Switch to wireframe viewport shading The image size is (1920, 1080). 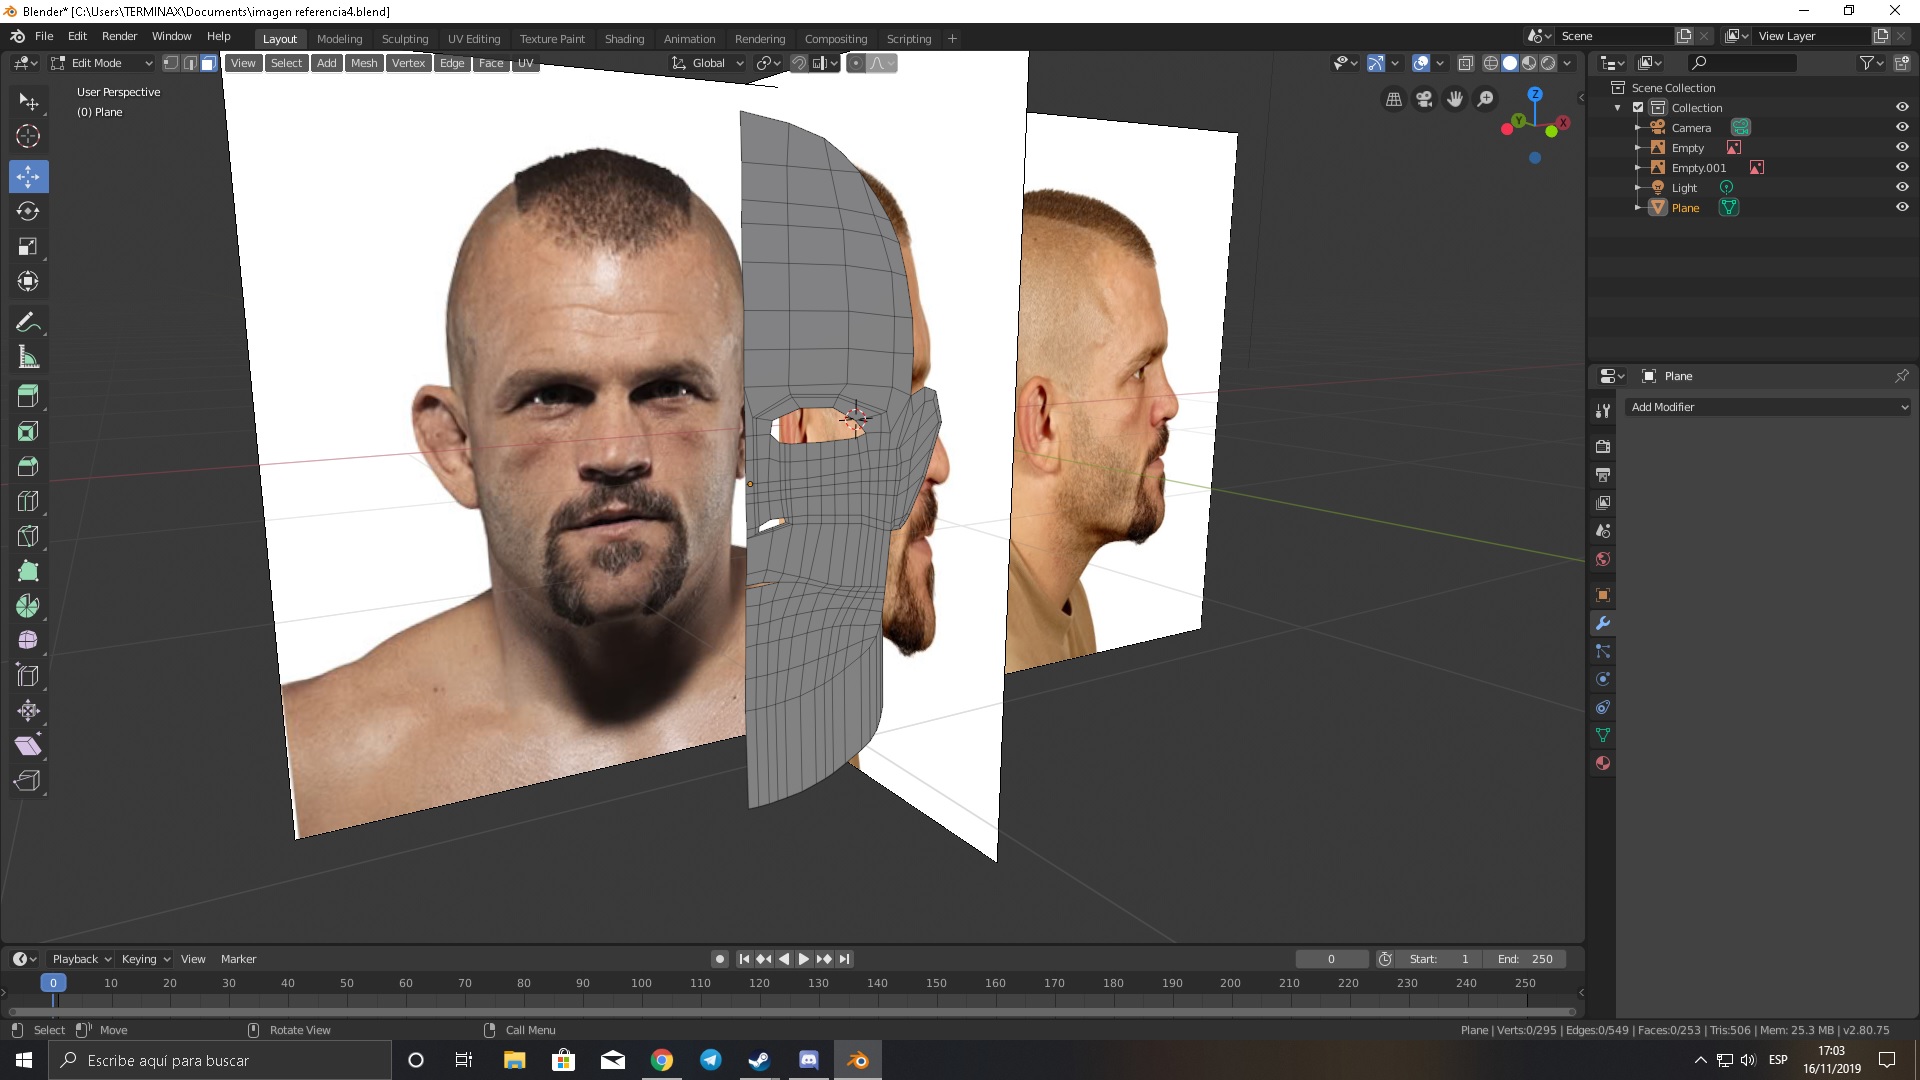pos(1491,63)
